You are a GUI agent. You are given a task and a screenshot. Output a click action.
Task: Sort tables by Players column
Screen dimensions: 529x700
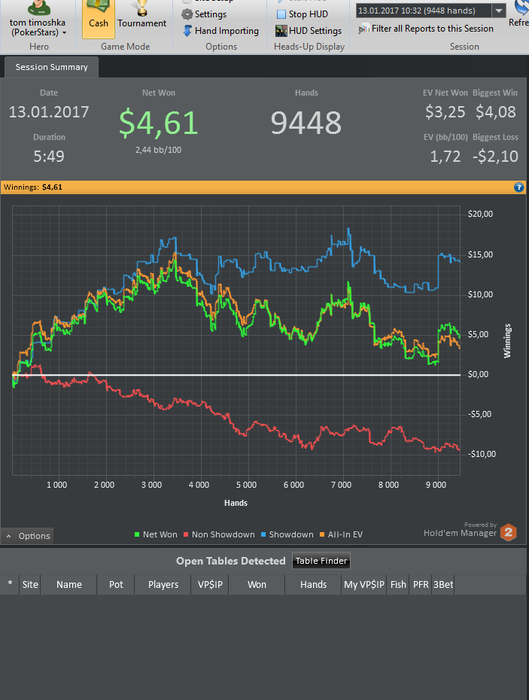coord(163,584)
